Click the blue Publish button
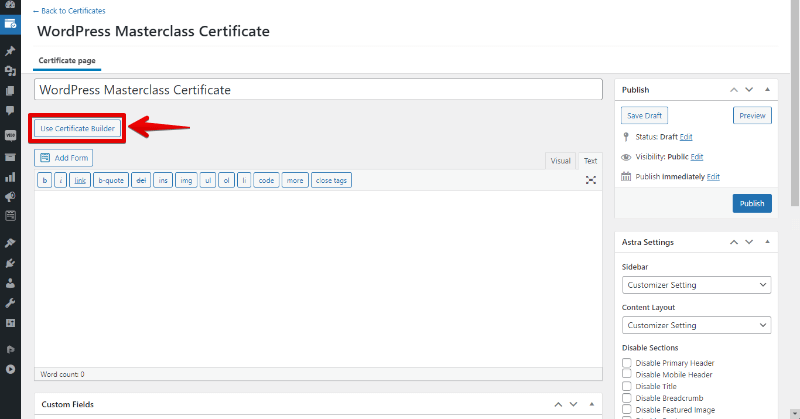This screenshot has width=800, height=419. [x=752, y=203]
